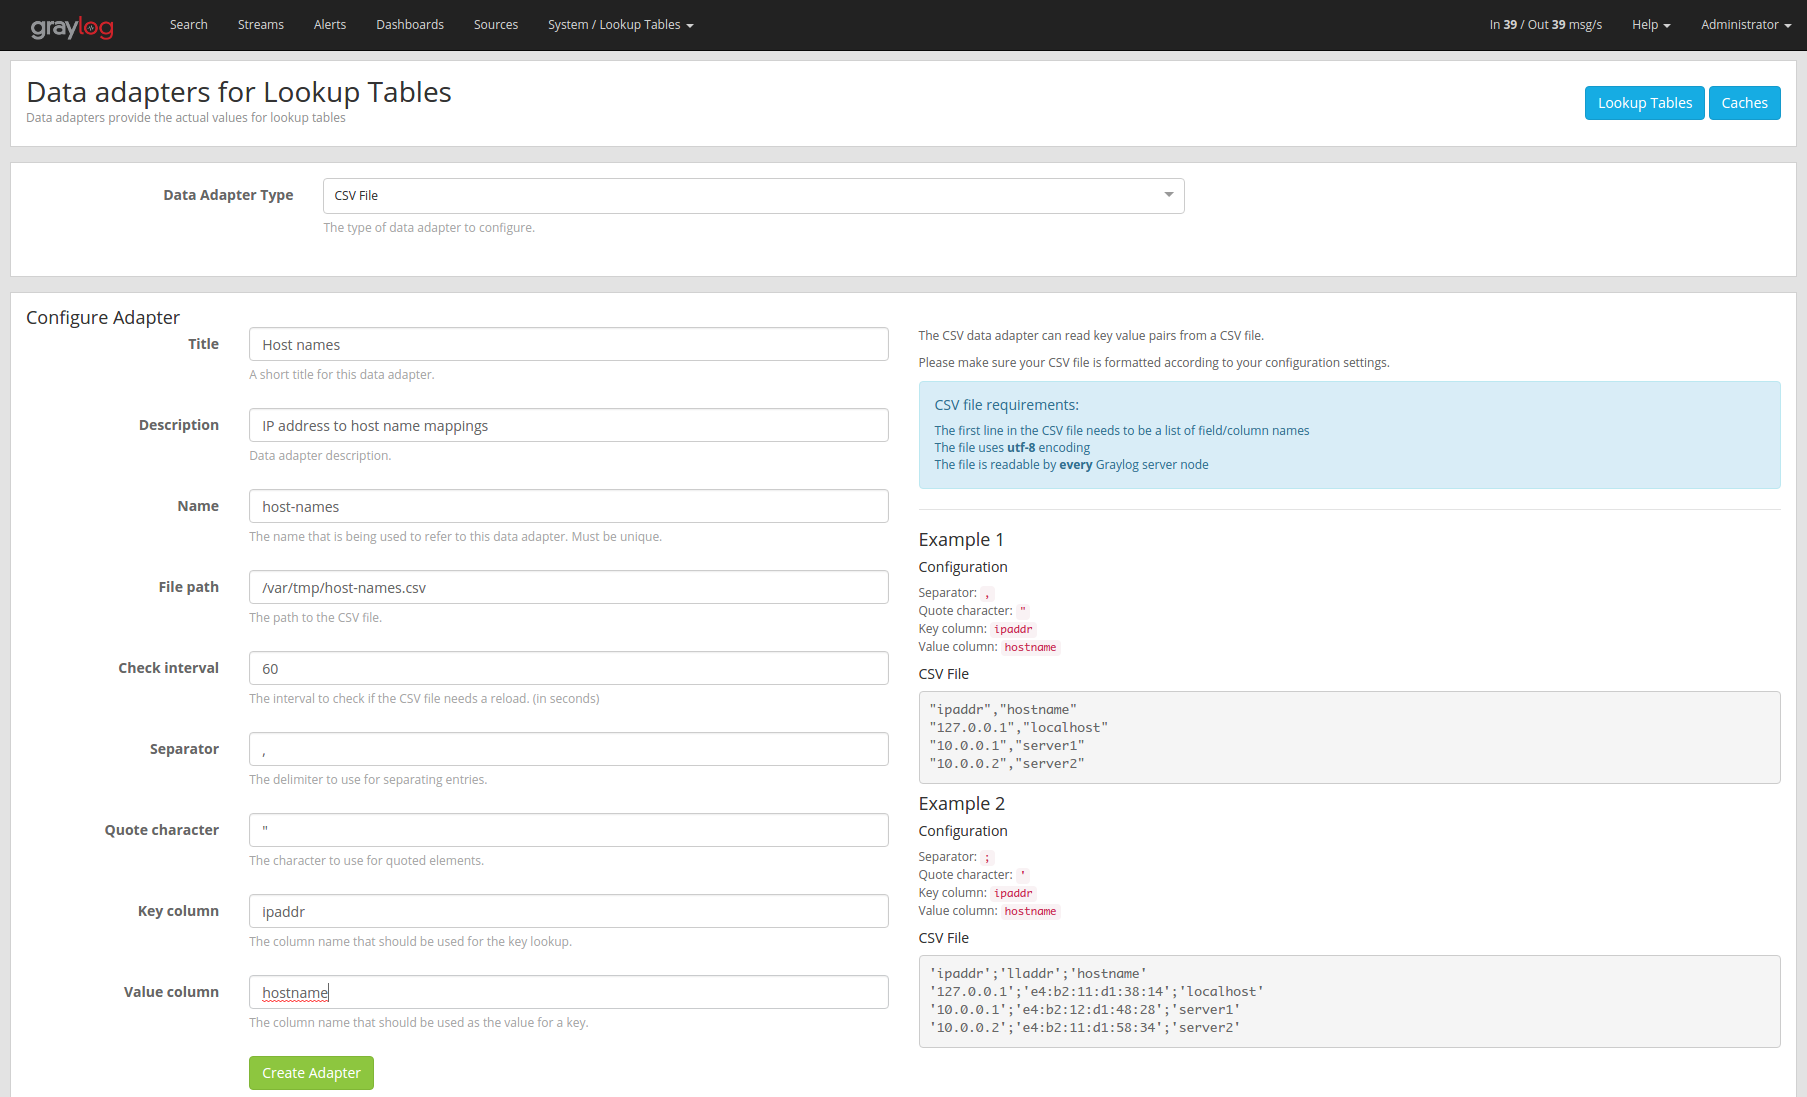Expand the Administrator user menu
1807x1097 pixels.
click(1745, 25)
